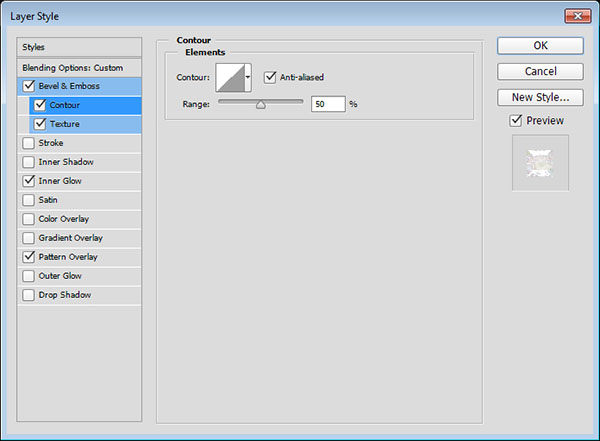Toggle the Preview checkbox
This screenshot has height=441, width=600.
click(x=516, y=121)
